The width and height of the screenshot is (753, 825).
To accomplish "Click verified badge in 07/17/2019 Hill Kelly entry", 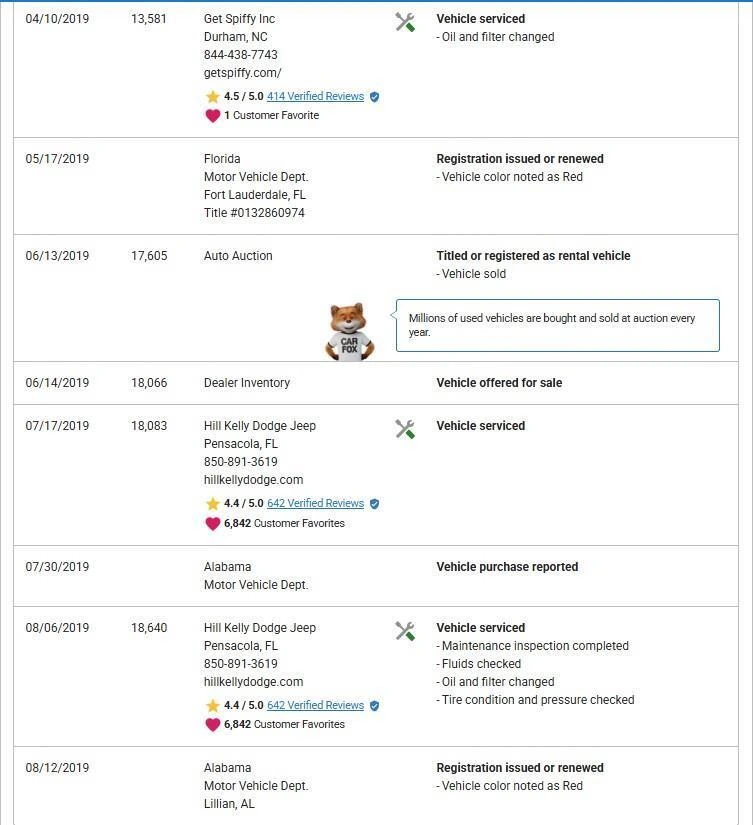I will pyautogui.click(x=374, y=504).
